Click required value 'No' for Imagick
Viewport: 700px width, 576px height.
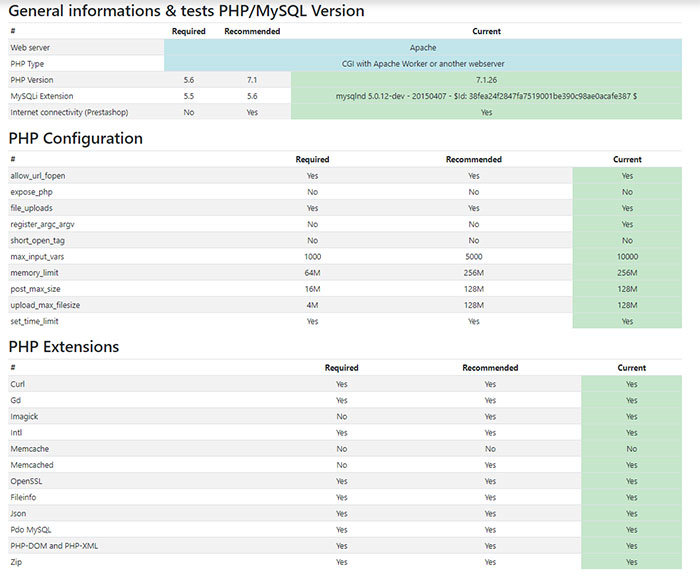click(x=342, y=417)
